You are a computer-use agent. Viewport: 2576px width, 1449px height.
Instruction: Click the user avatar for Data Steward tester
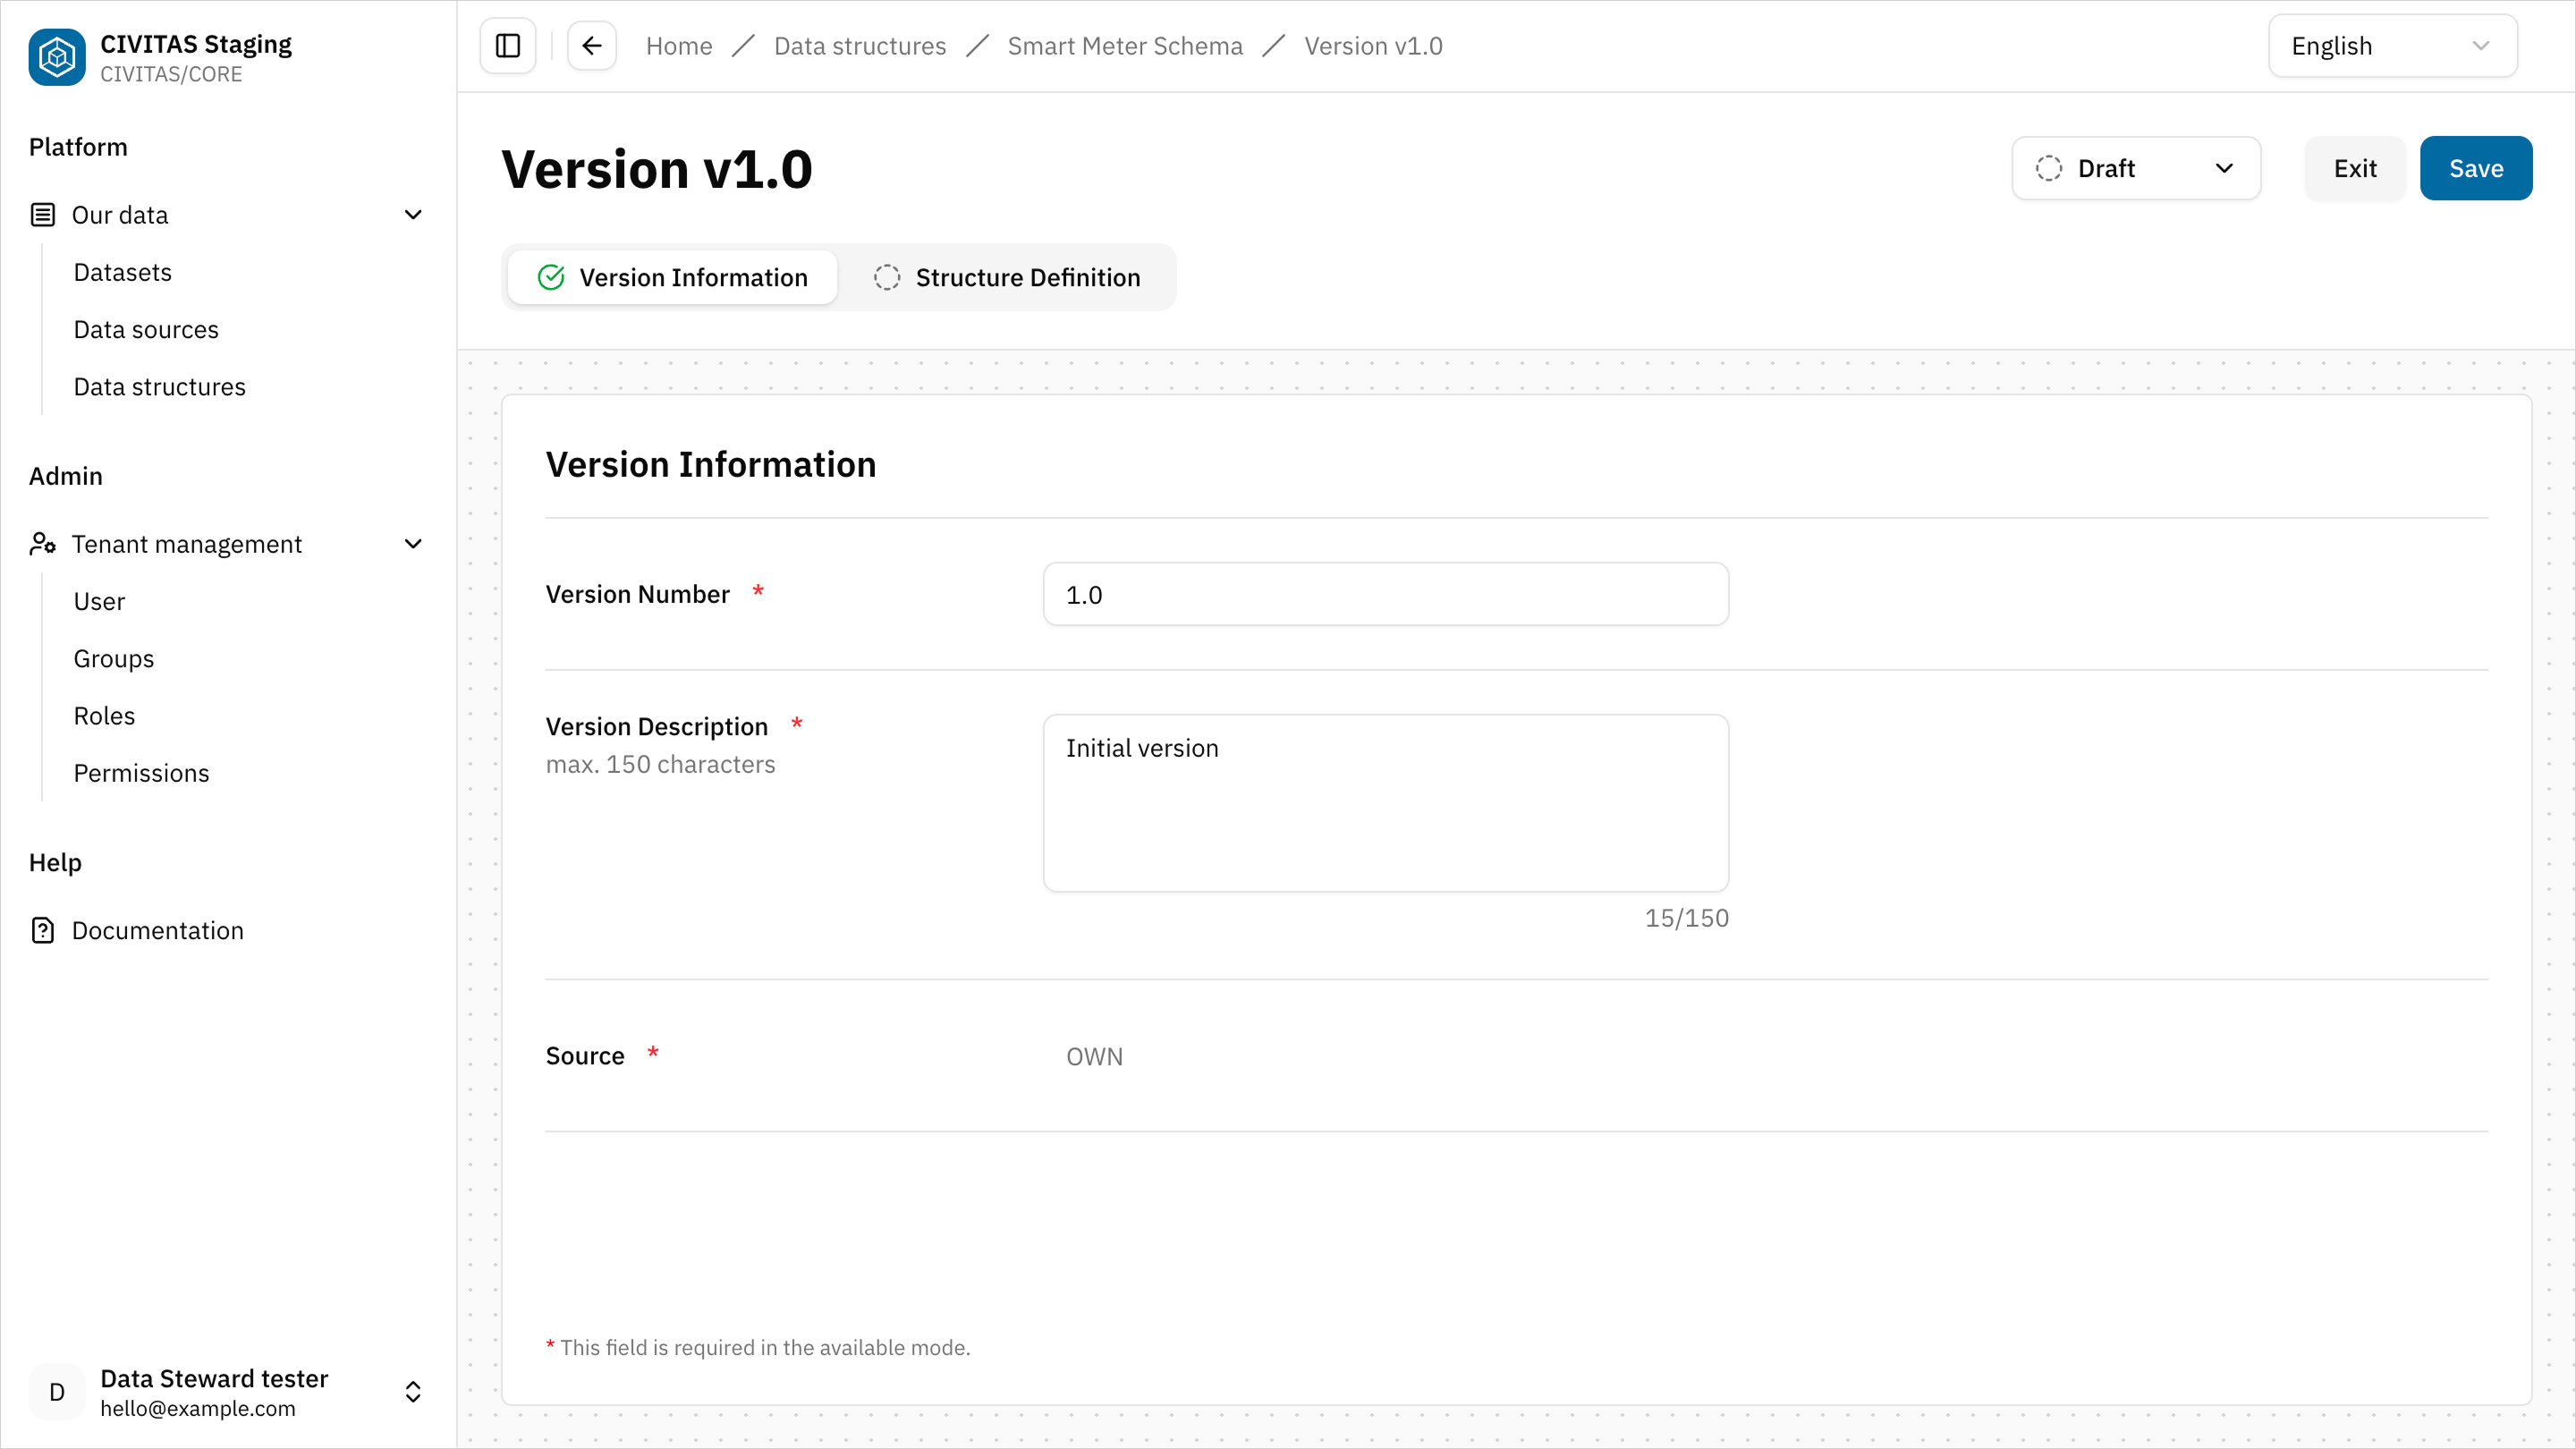tap(56, 1391)
